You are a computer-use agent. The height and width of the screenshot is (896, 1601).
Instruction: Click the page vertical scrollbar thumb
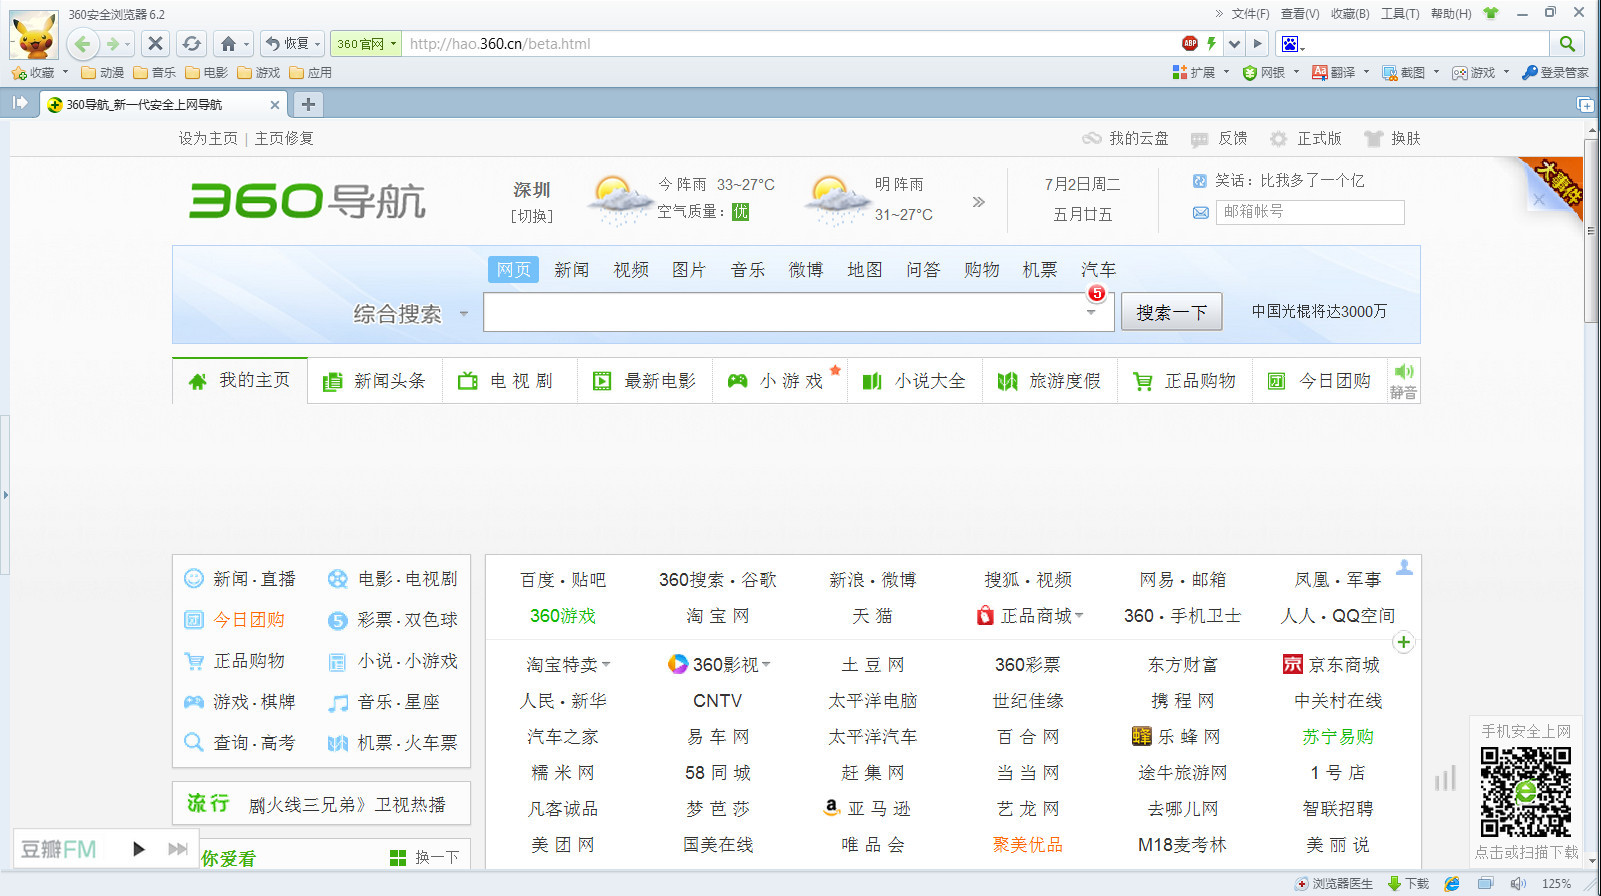click(x=1592, y=232)
